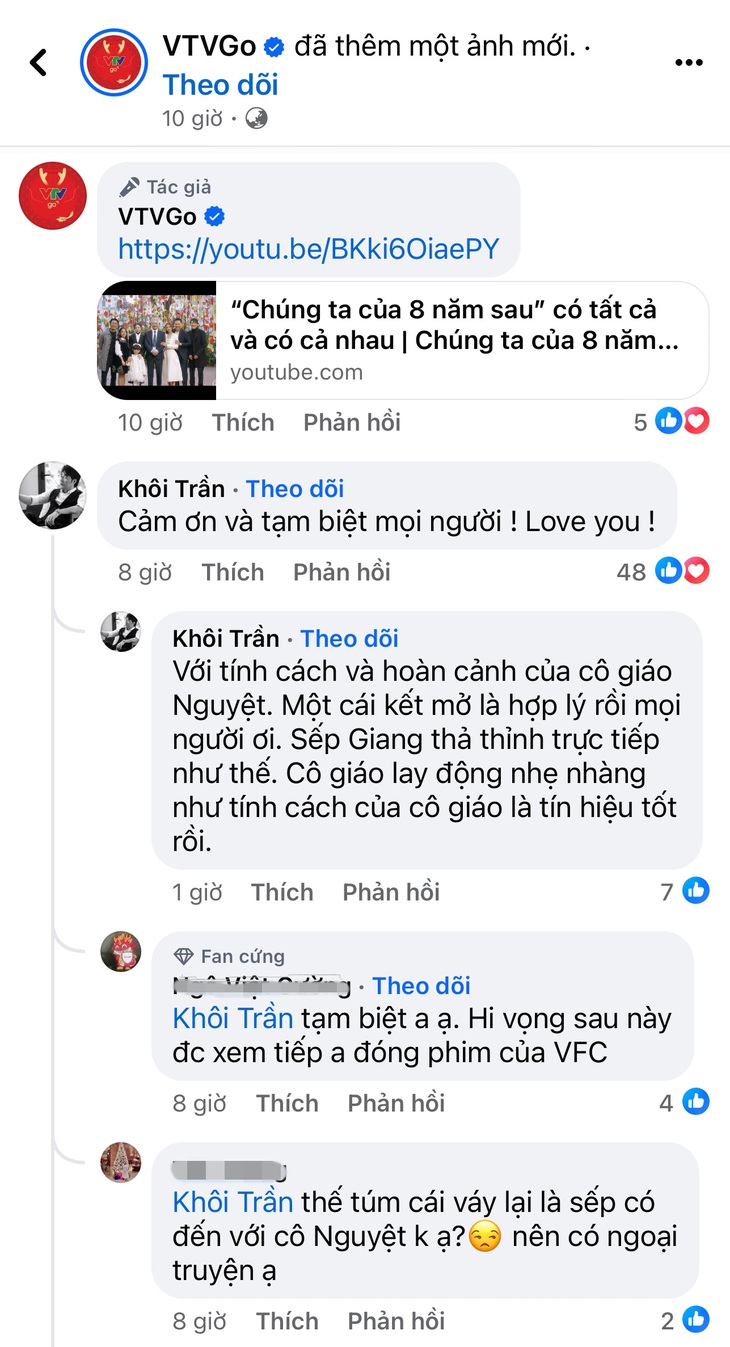Open the VTVGo page profile picture
Viewport: 730px width, 1347px height.
pos(114,62)
